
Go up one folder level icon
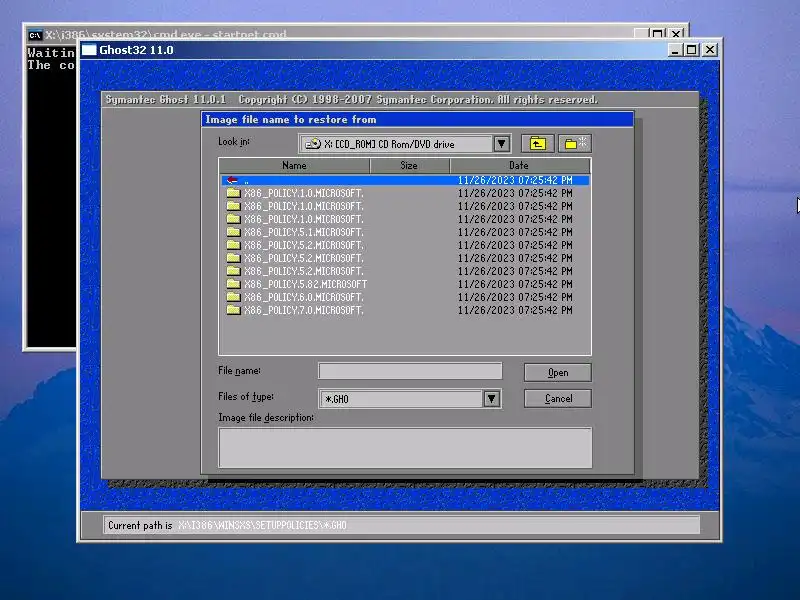tap(537, 144)
